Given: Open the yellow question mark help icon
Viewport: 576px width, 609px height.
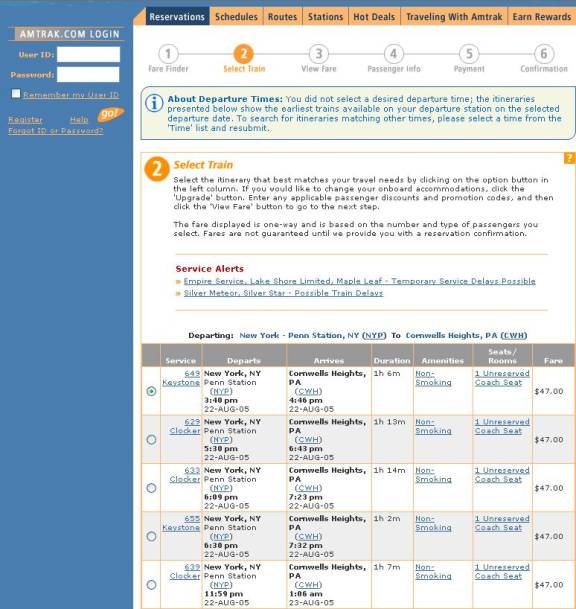Looking at the screenshot, I should click(x=569, y=158).
